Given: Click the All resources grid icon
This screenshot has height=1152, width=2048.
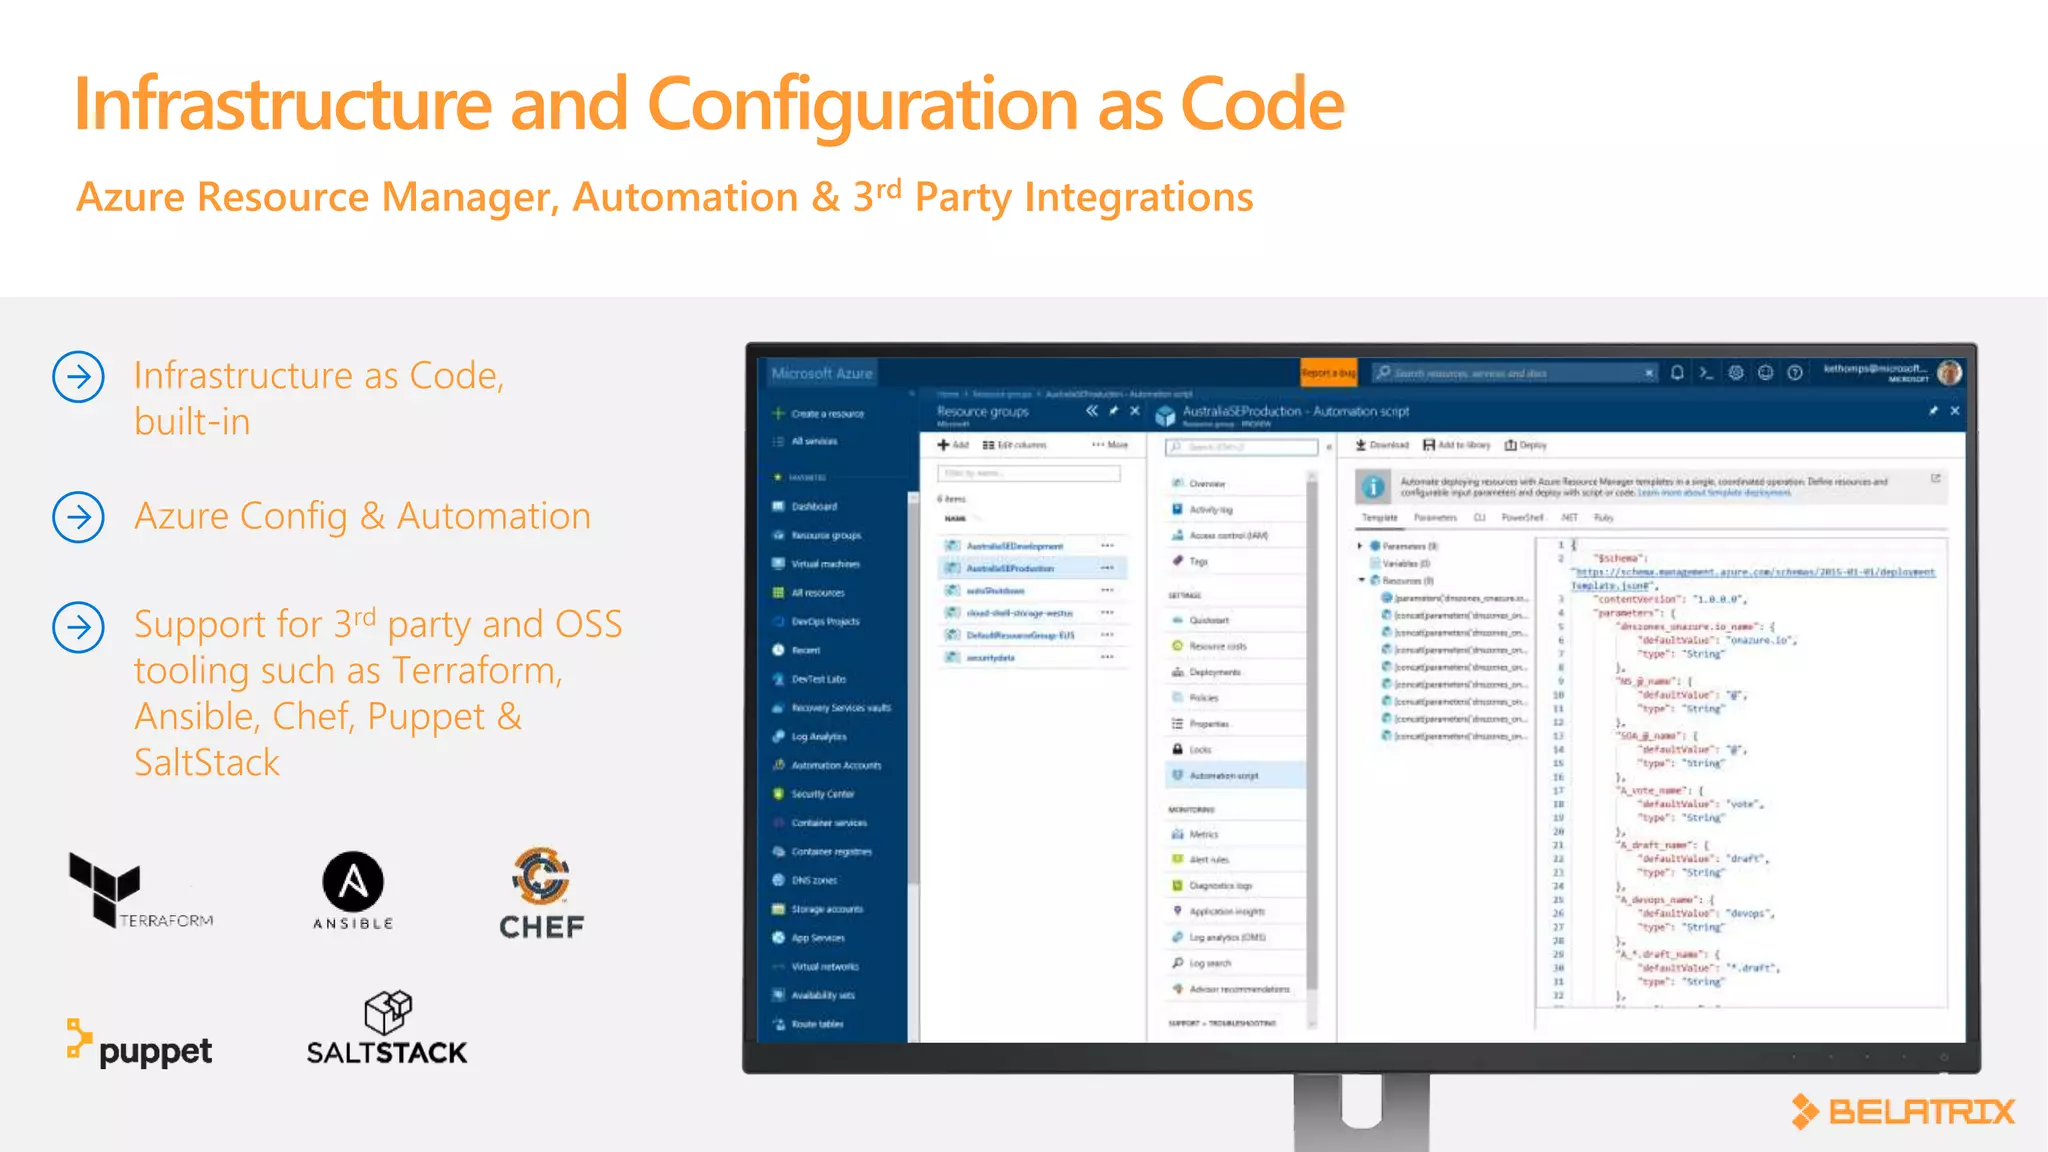Looking at the screenshot, I should [x=778, y=593].
